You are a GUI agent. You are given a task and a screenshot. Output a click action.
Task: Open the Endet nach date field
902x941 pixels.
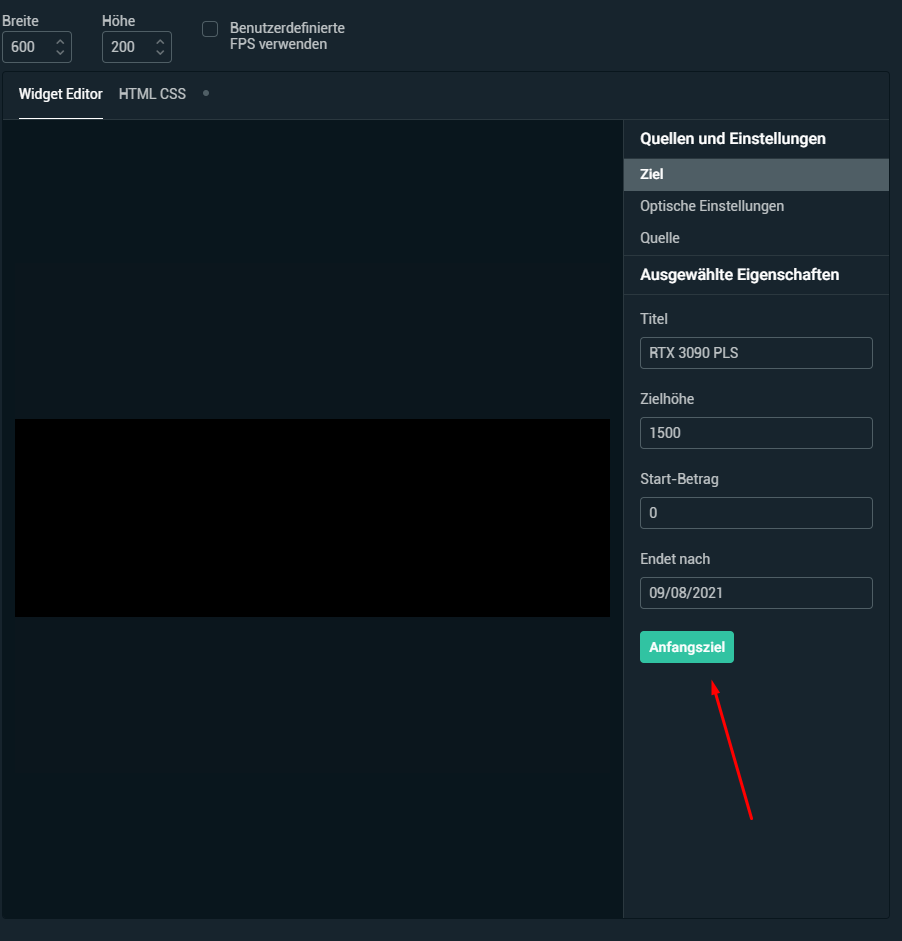[755, 593]
